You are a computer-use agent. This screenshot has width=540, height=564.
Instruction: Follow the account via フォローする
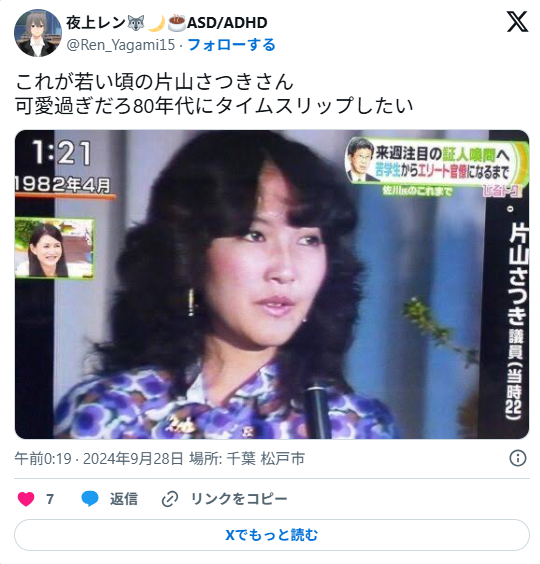click(232, 45)
